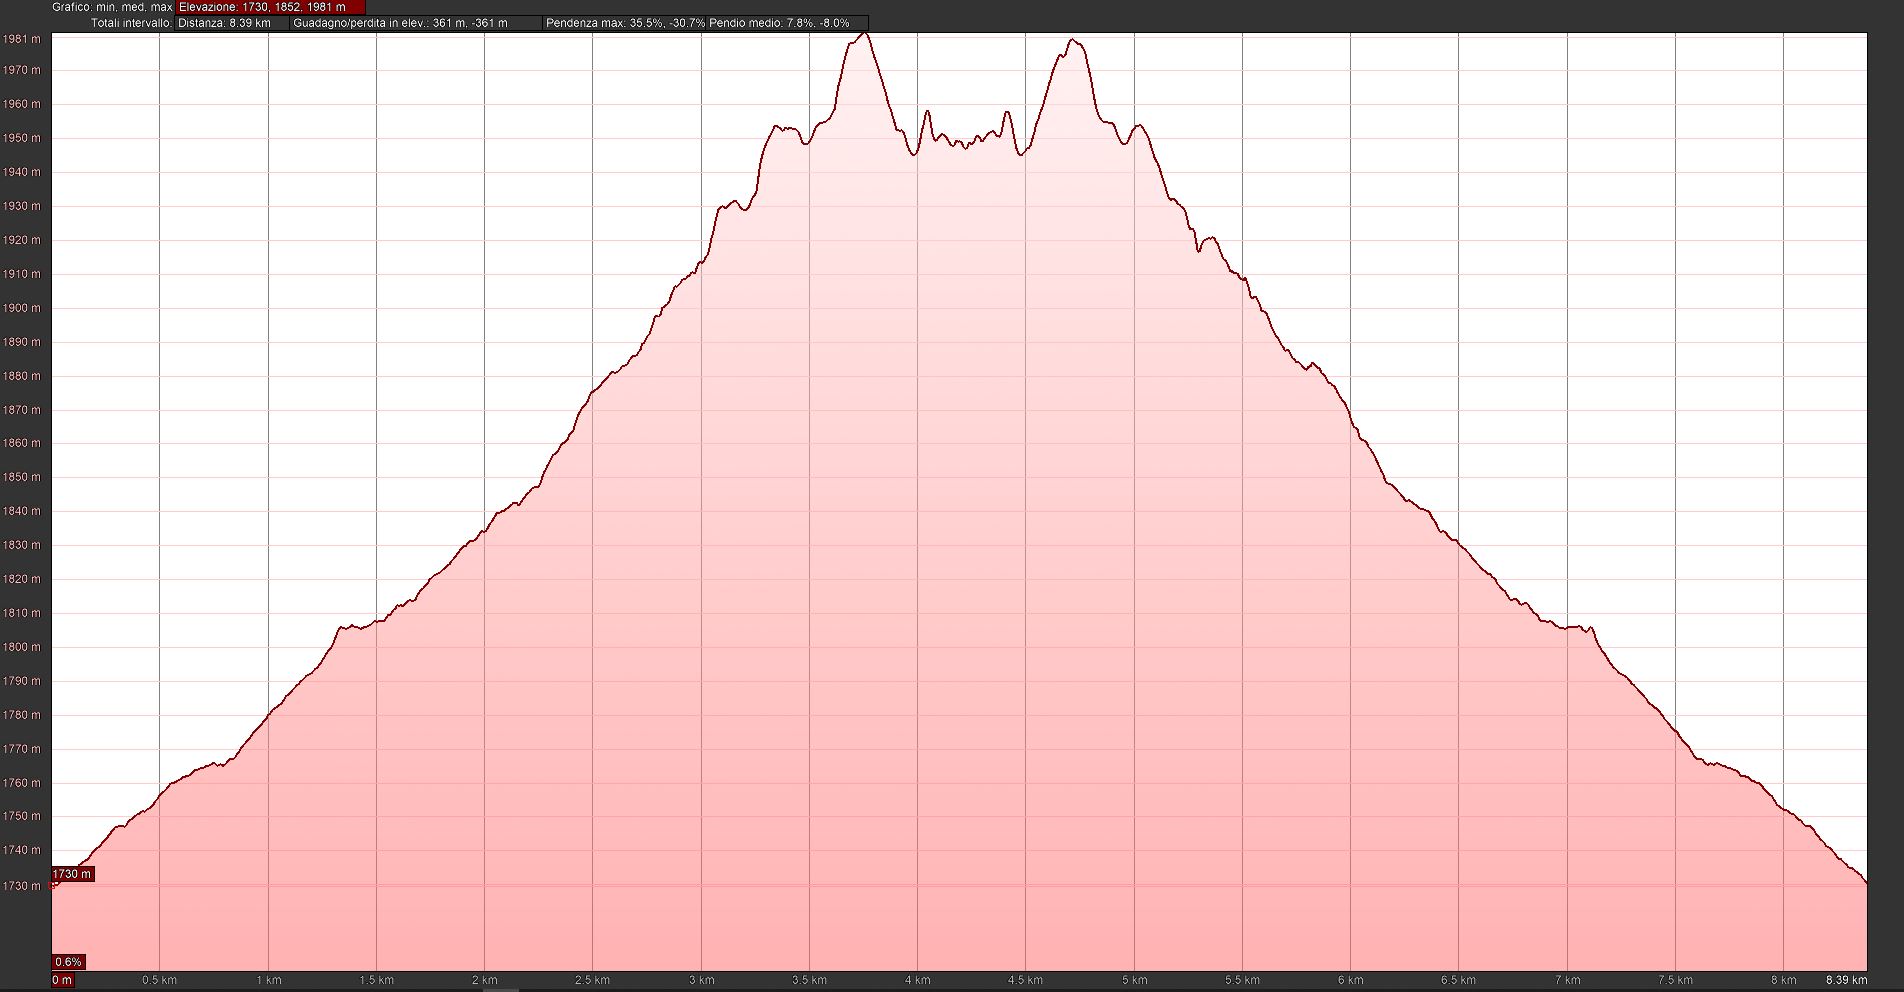Click the 1850 m label on elevation axis

[x=22, y=477]
